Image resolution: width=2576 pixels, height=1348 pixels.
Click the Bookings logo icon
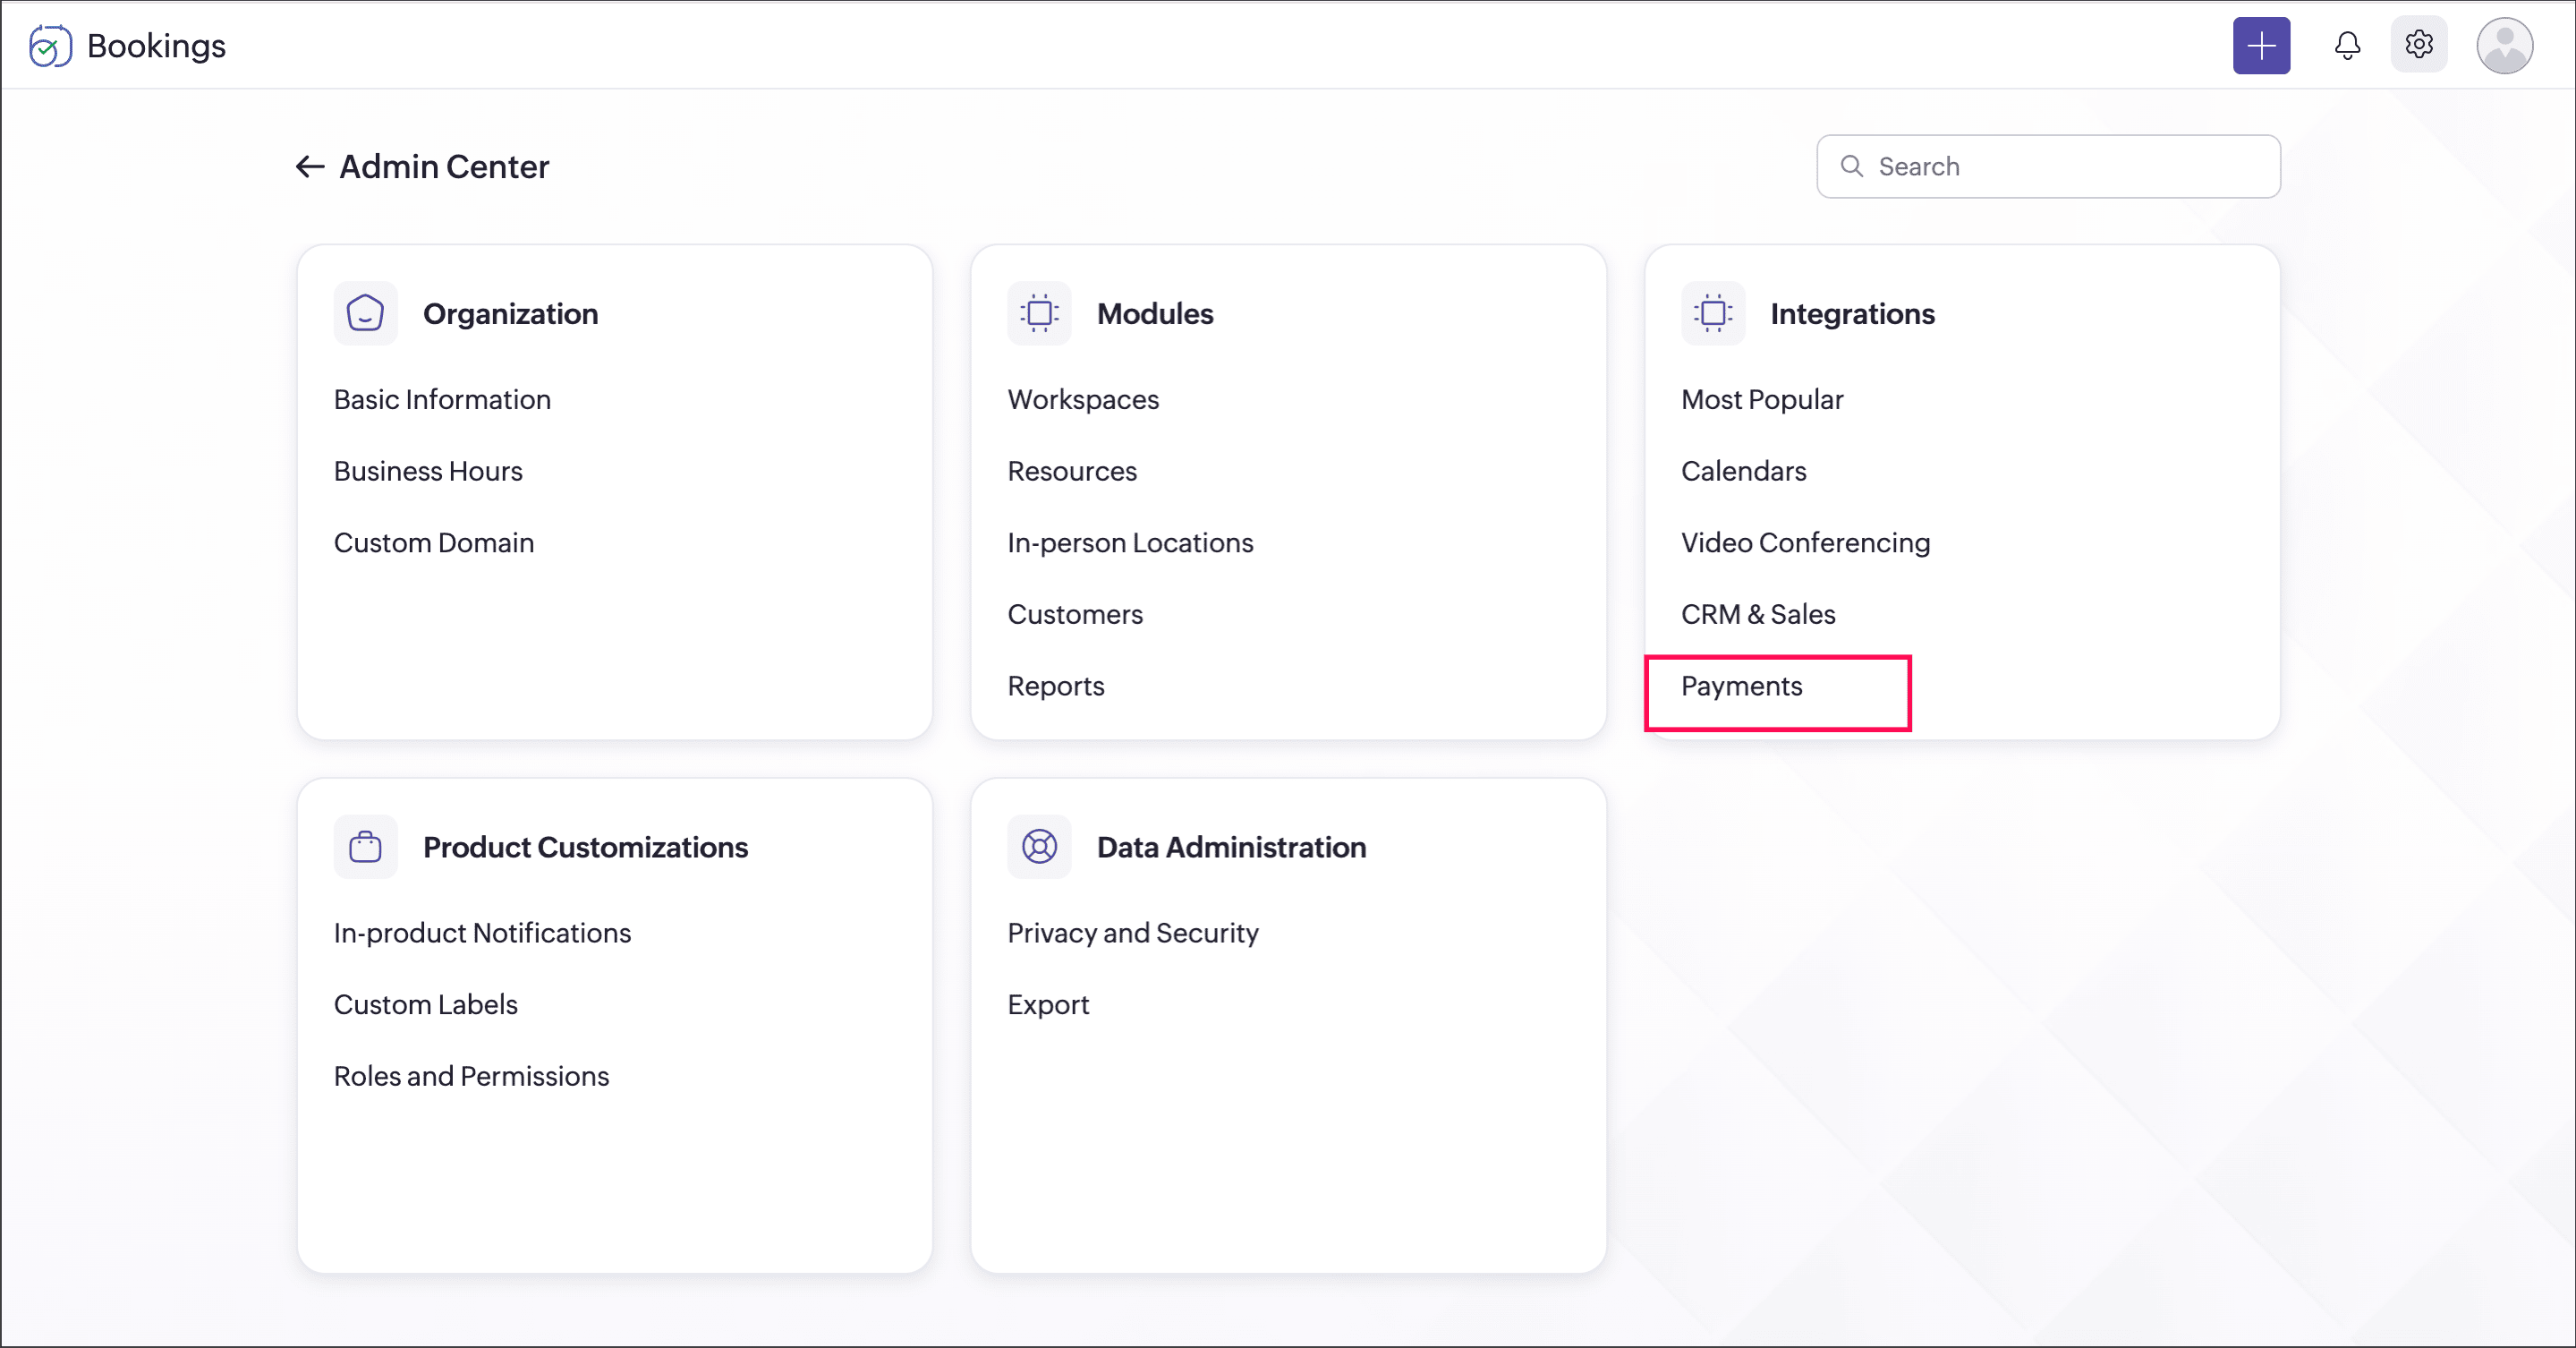(50, 46)
